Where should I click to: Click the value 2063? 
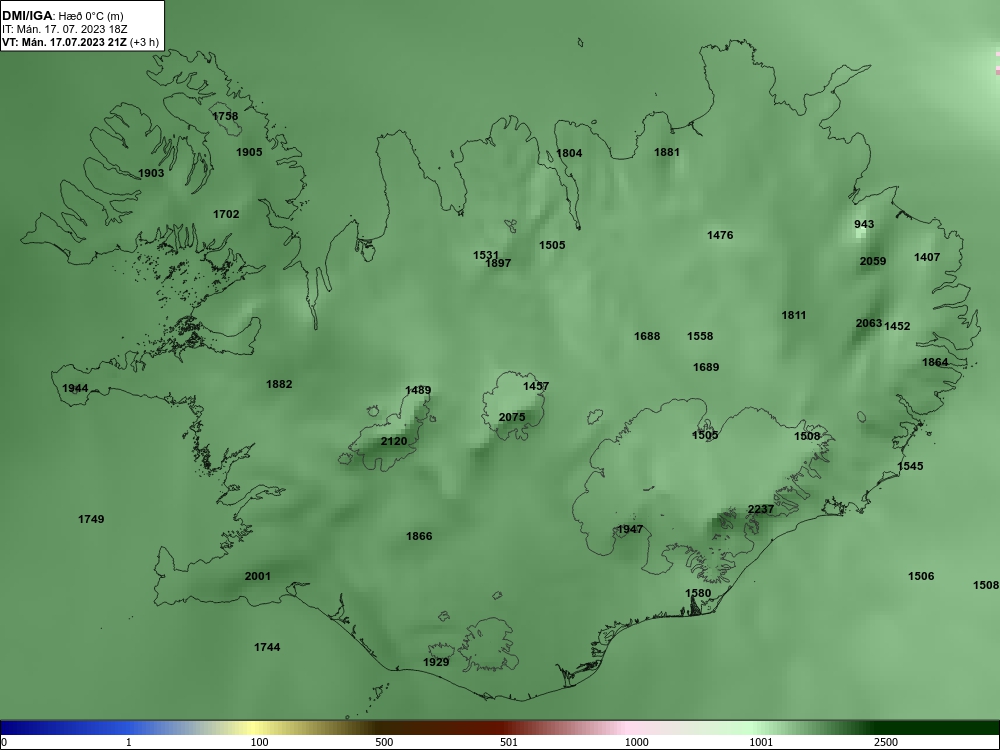pos(869,323)
